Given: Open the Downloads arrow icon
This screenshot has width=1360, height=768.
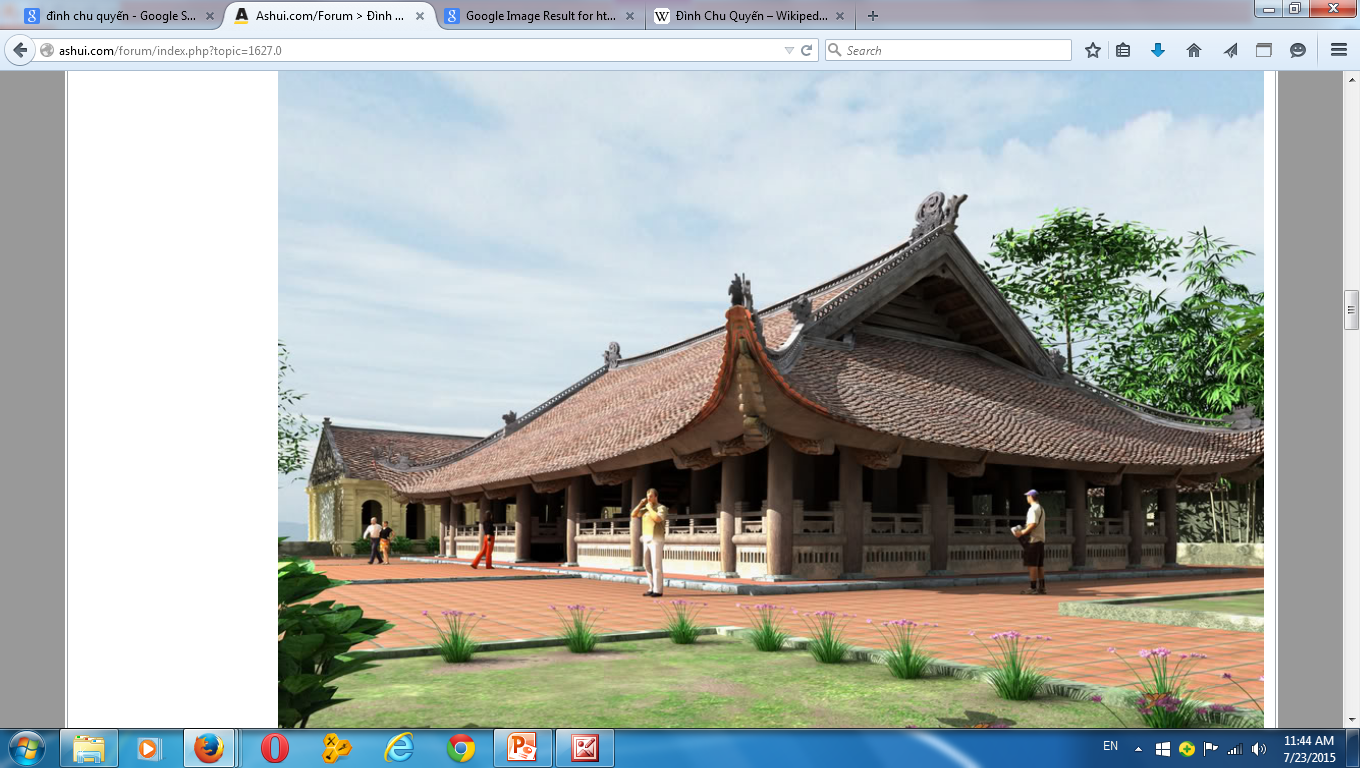Looking at the screenshot, I should click(x=1158, y=50).
